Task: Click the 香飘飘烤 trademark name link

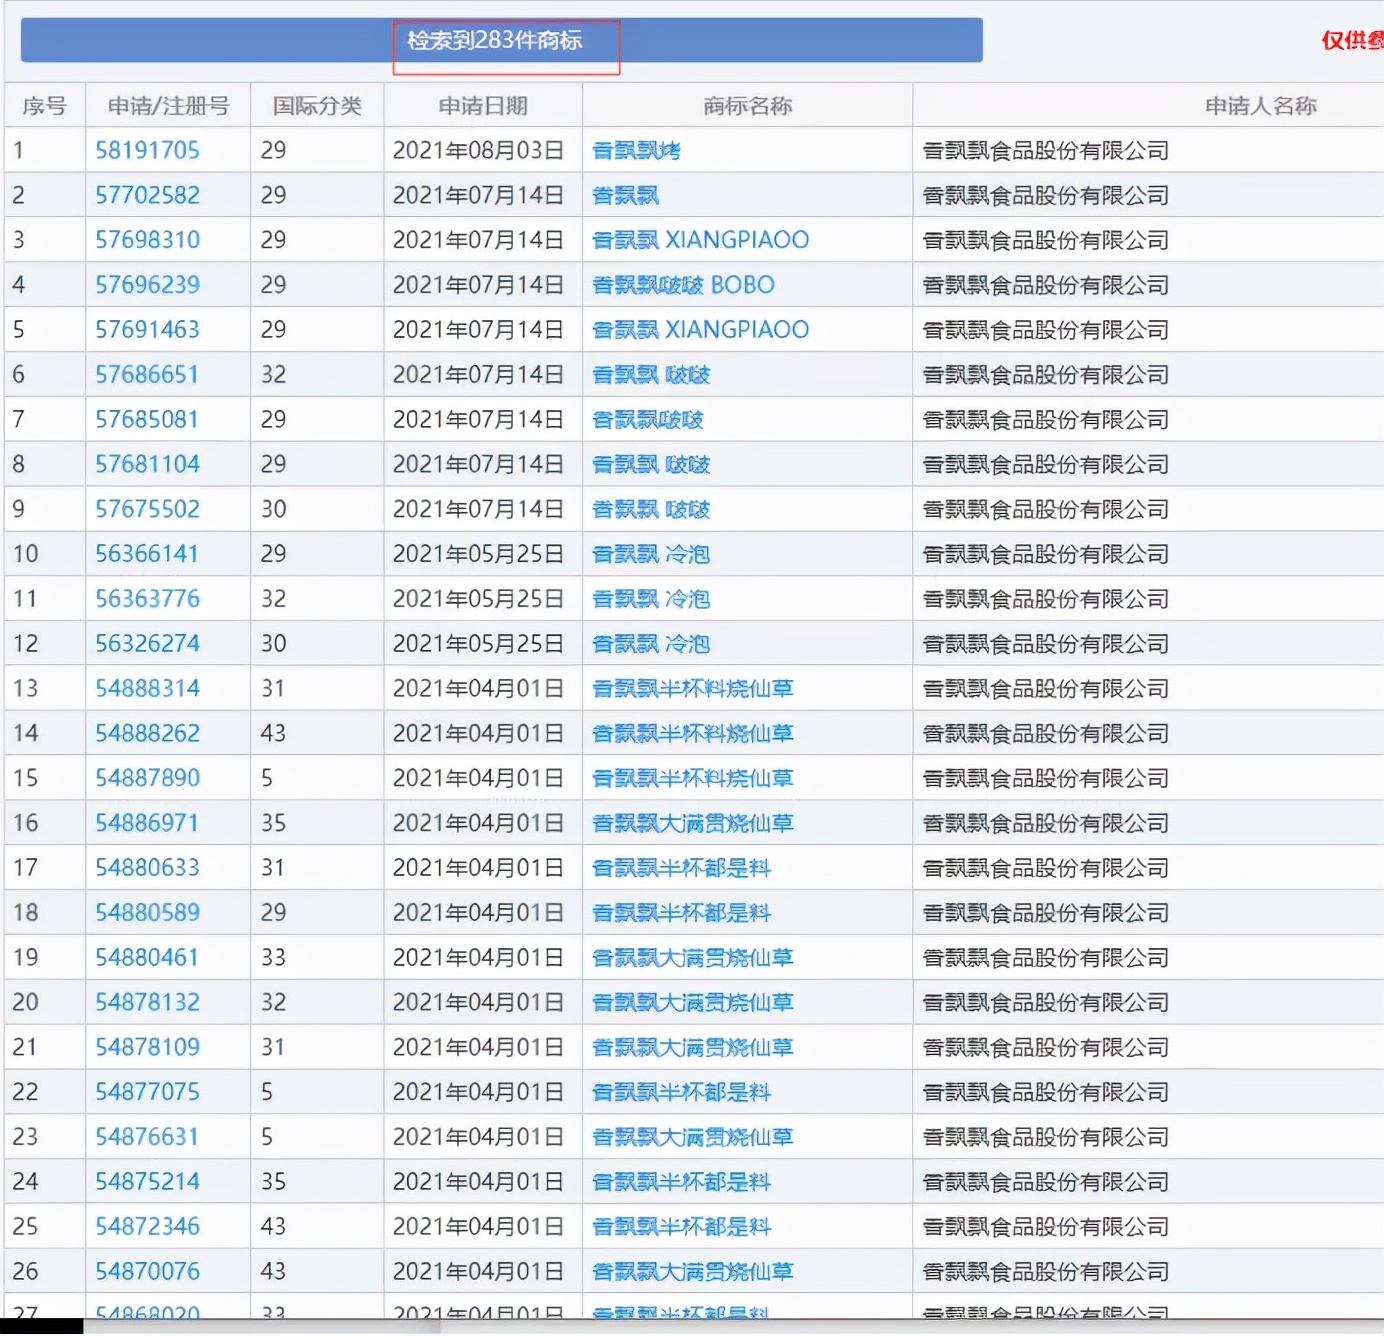Action: (636, 150)
